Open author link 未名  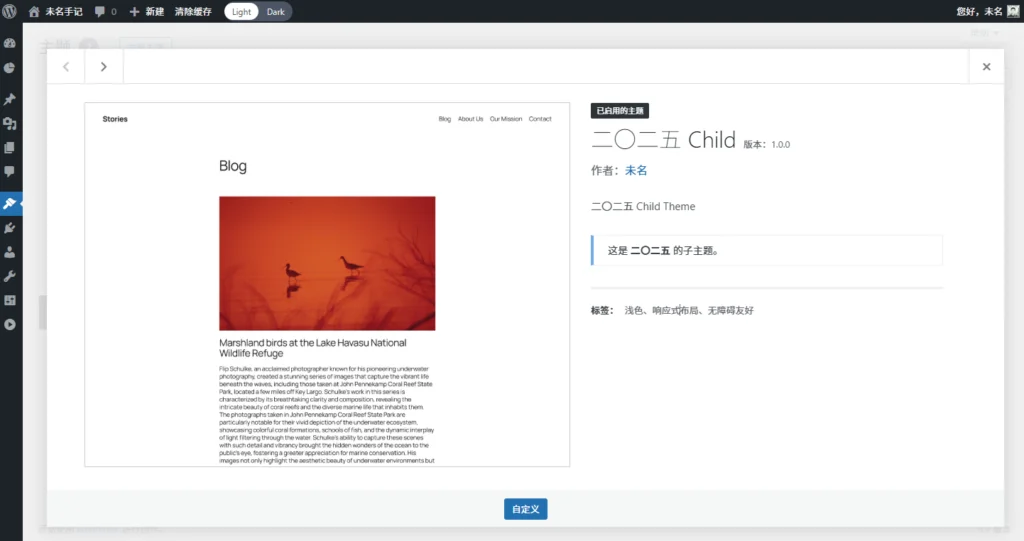[636, 171]
